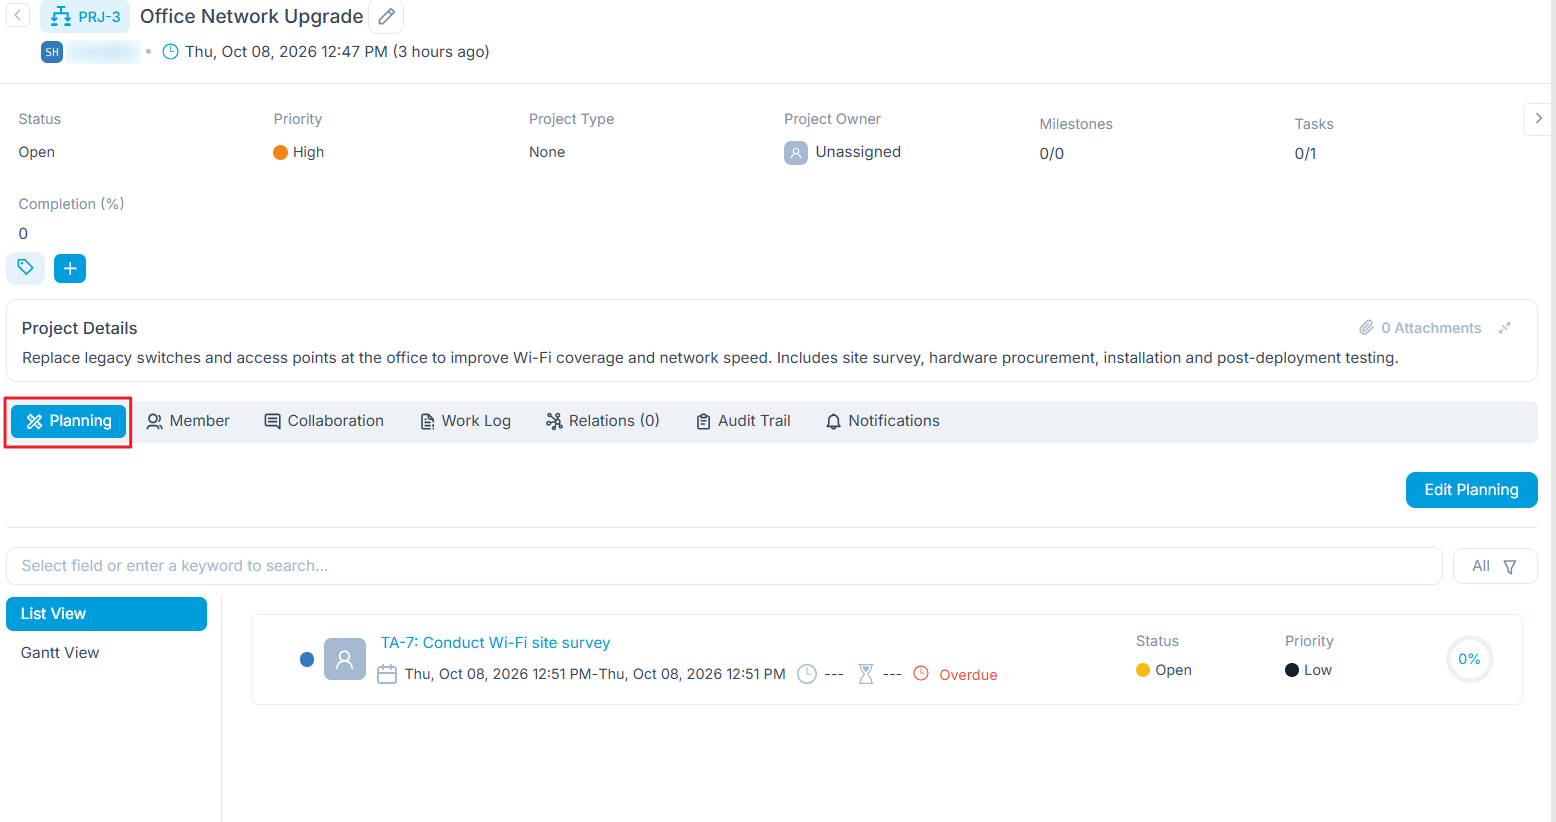
Task: Click the SH user avatar
Action: [52, 52]
